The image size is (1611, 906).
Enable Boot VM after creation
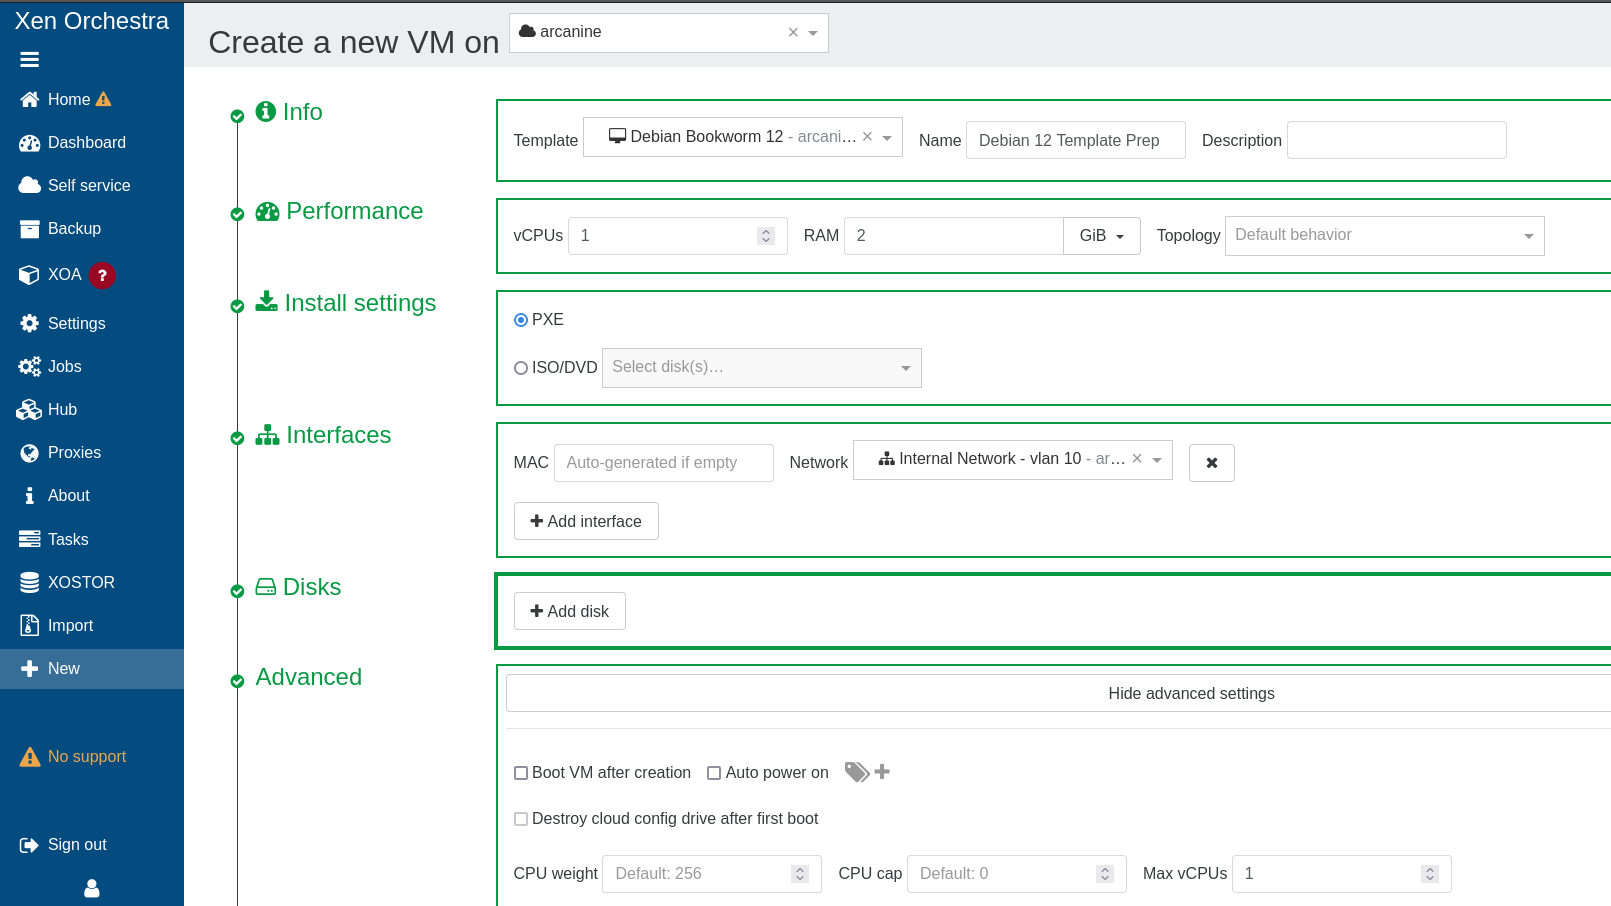tap(521, 773)
